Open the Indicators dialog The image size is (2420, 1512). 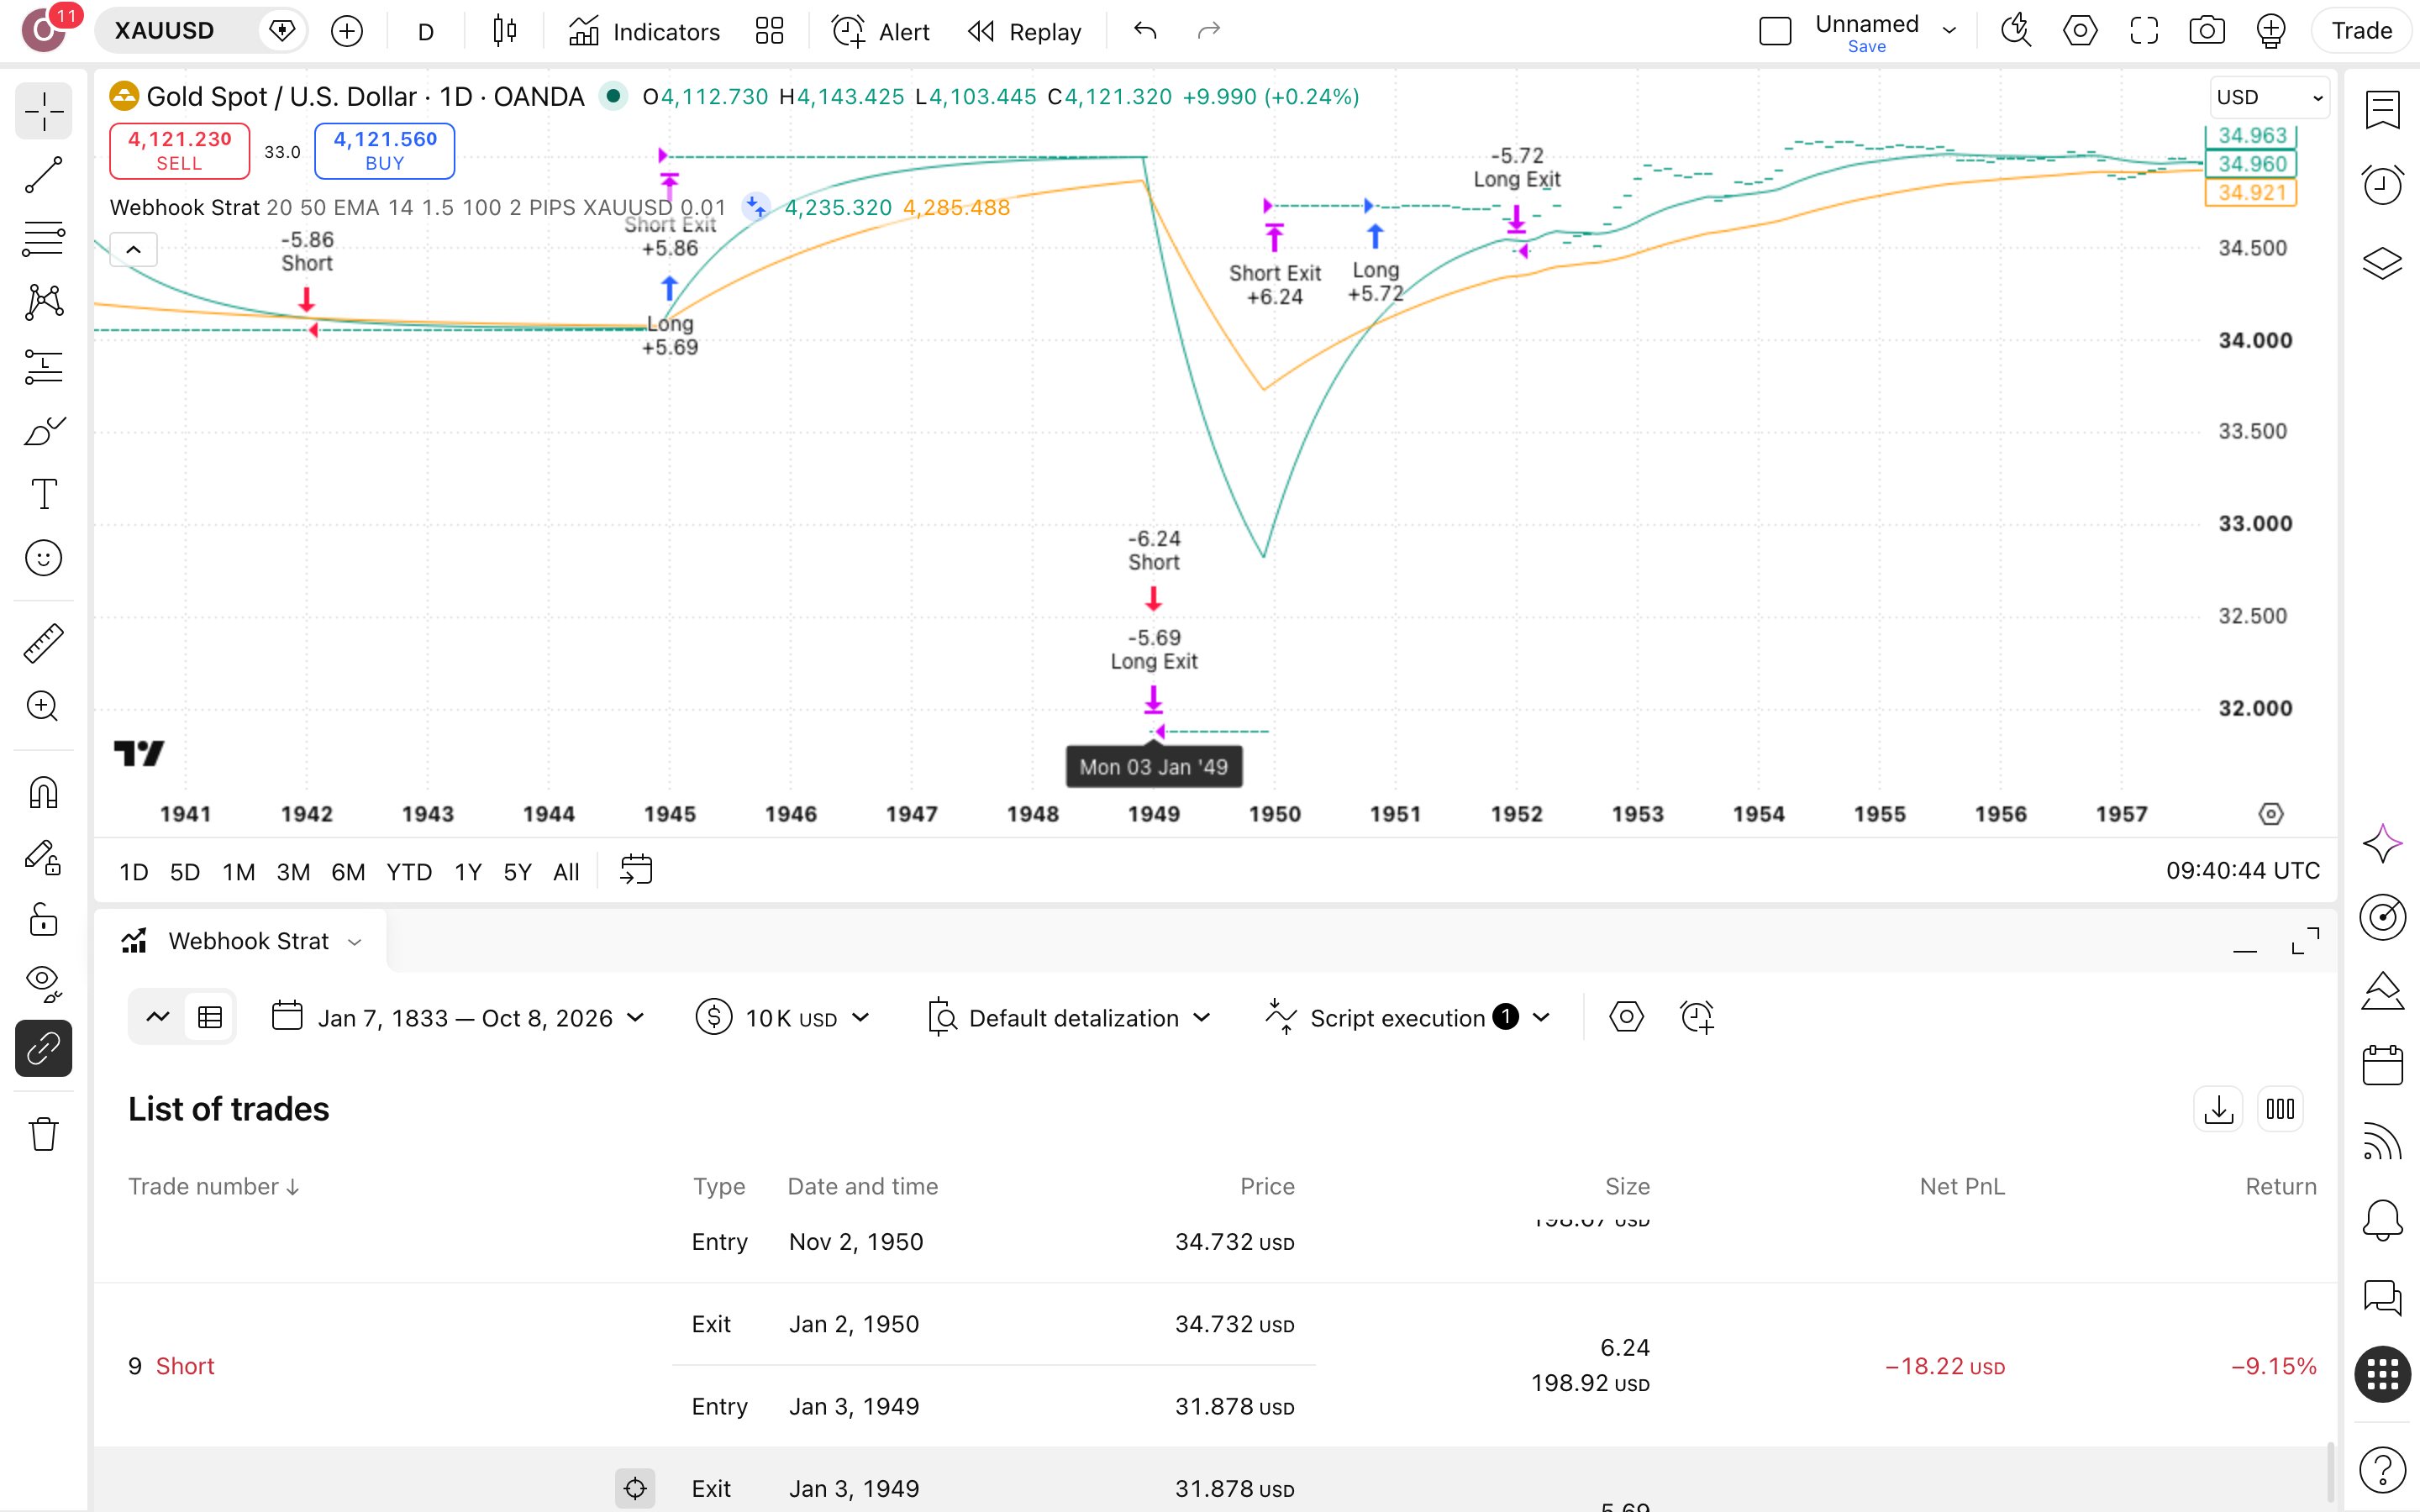click(644, 31)
